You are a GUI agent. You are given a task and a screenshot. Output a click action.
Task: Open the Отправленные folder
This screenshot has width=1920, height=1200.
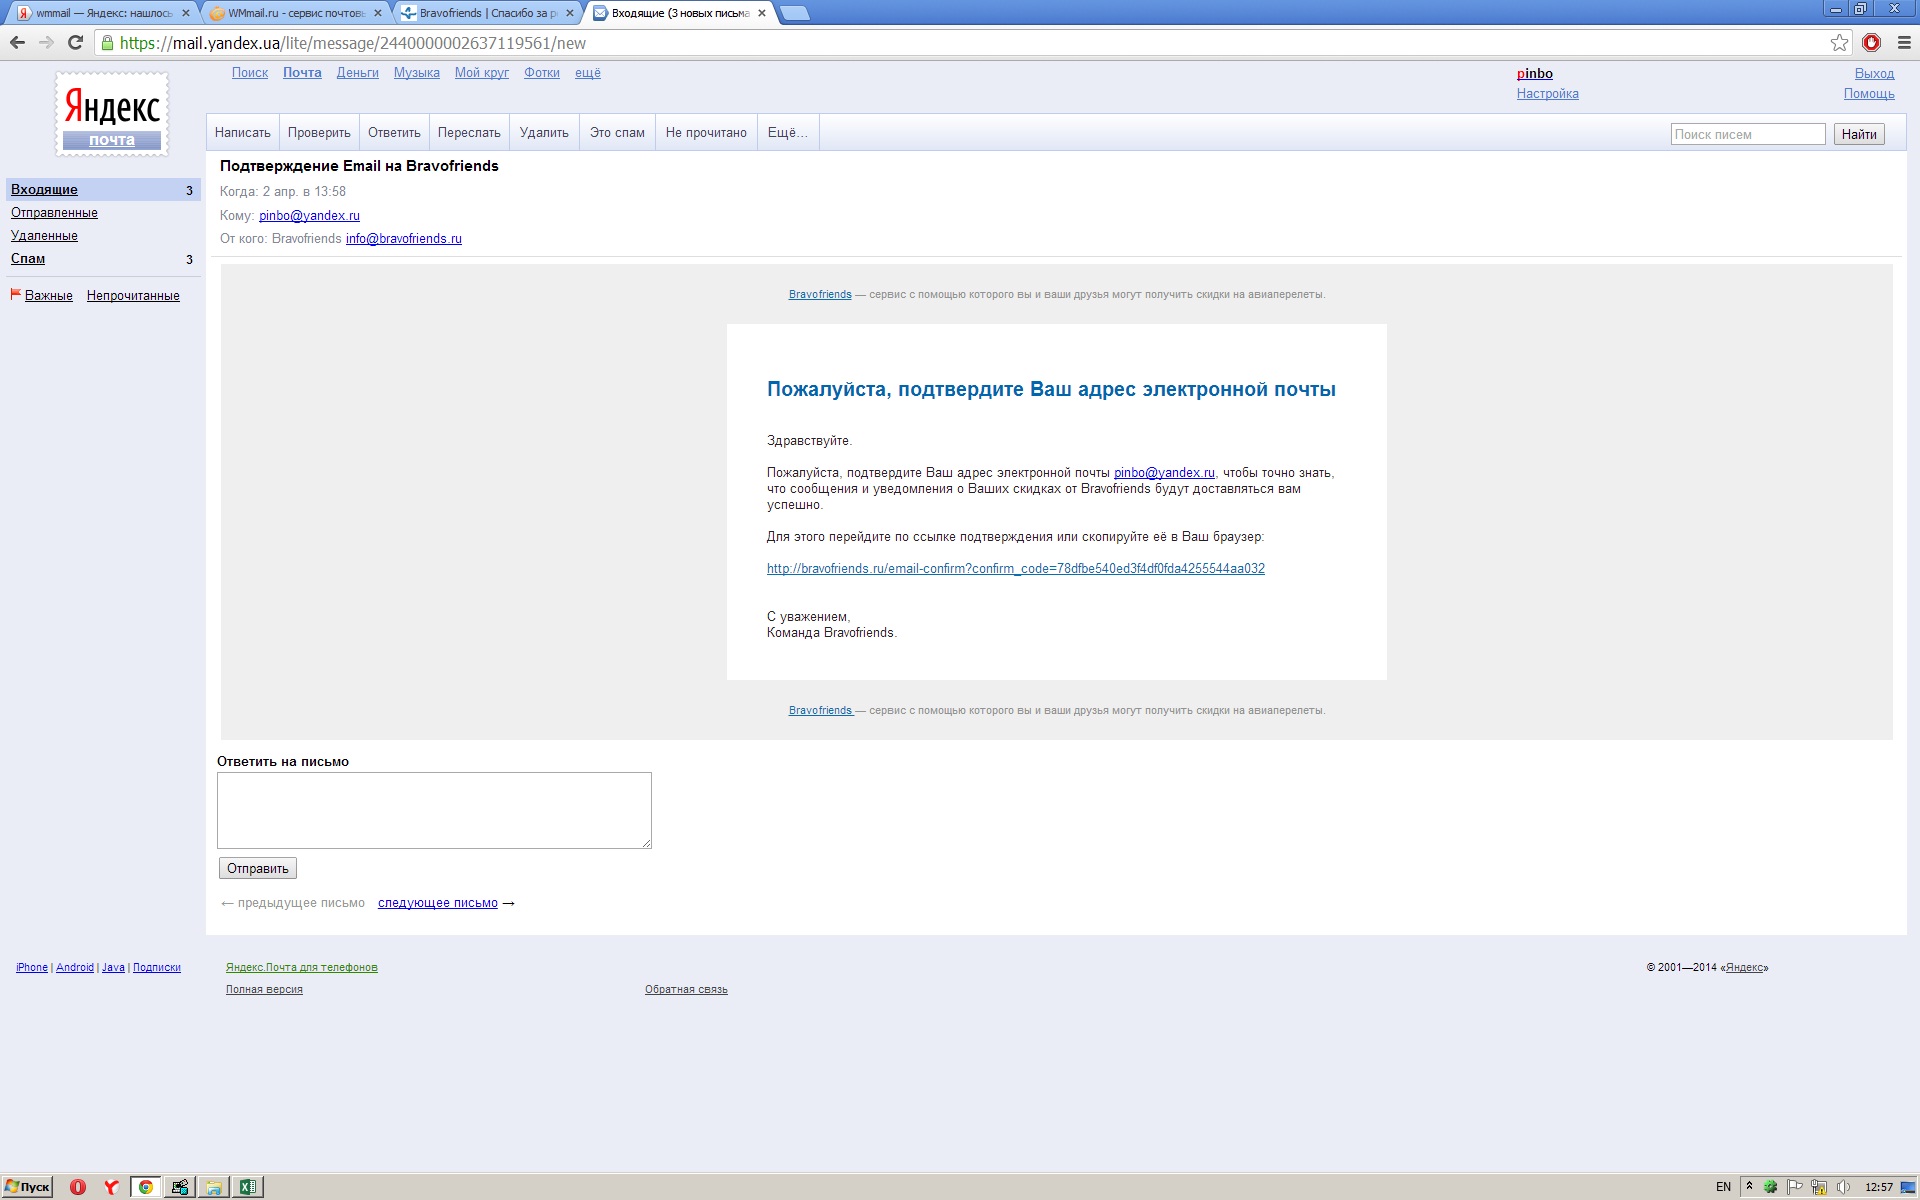[x=54, y=212]
